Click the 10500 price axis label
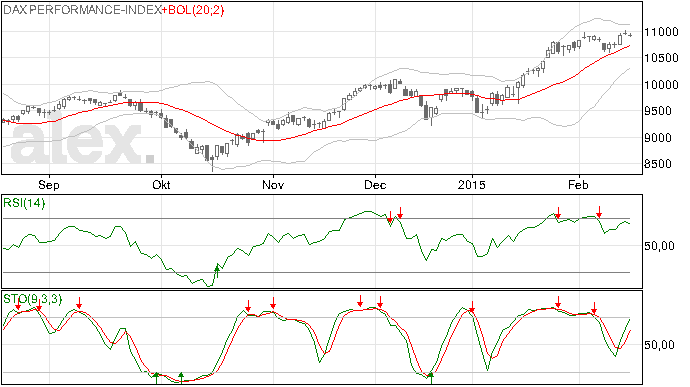Screen dimensions: 690x387 point(661,58)
